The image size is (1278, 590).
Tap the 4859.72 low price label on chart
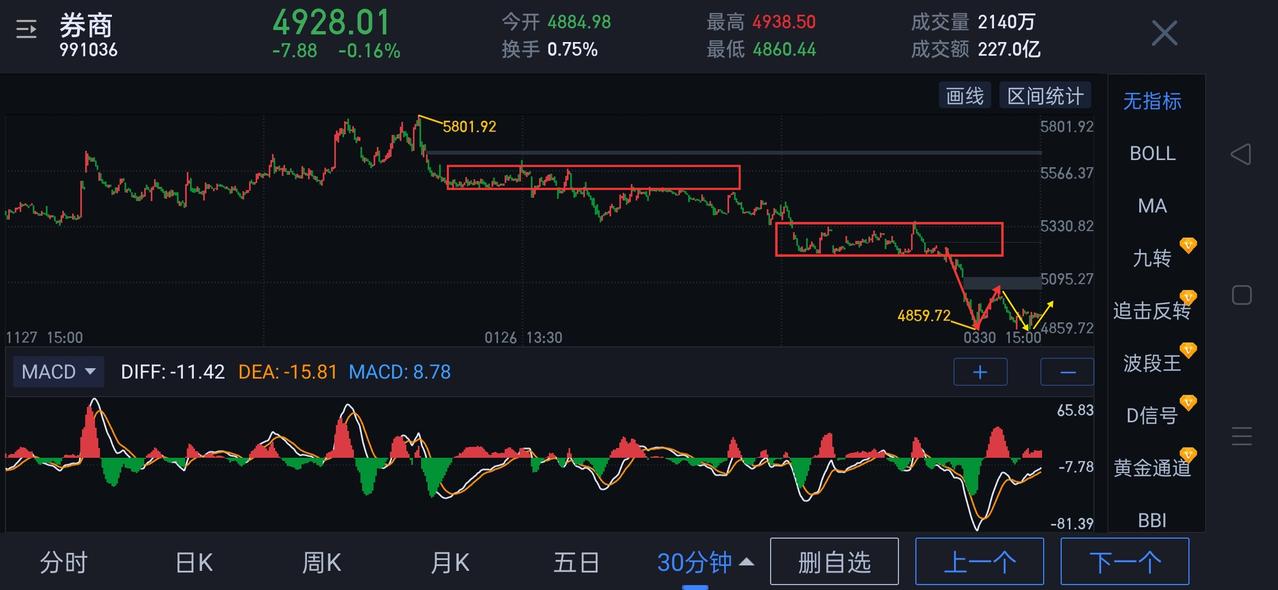point(924,316)
